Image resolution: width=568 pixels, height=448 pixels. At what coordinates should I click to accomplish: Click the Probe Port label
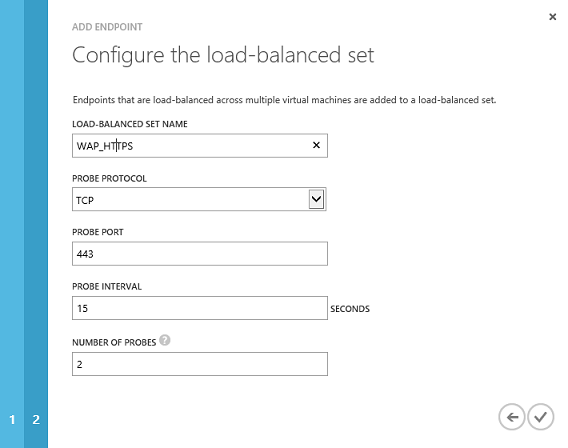tap(98, 232)
